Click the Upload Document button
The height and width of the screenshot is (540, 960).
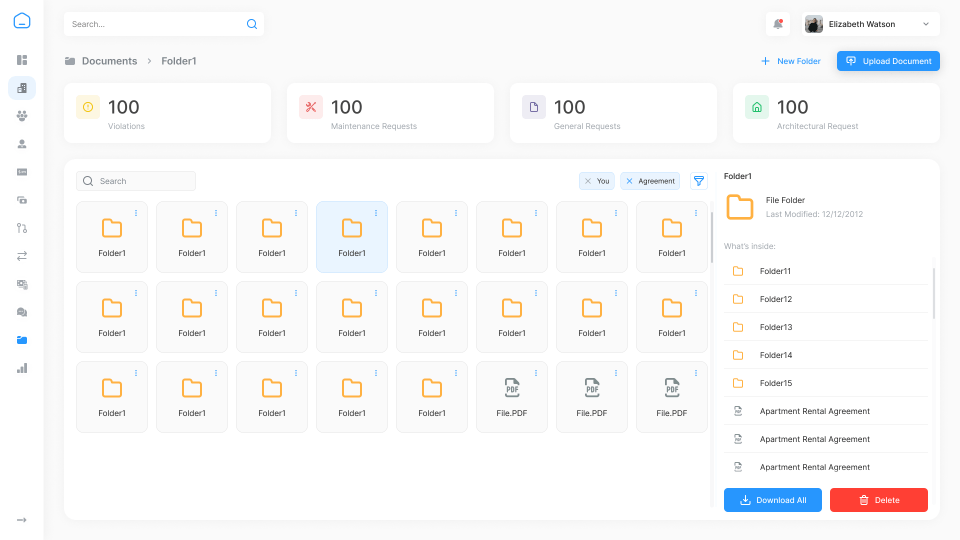point(888,61)
